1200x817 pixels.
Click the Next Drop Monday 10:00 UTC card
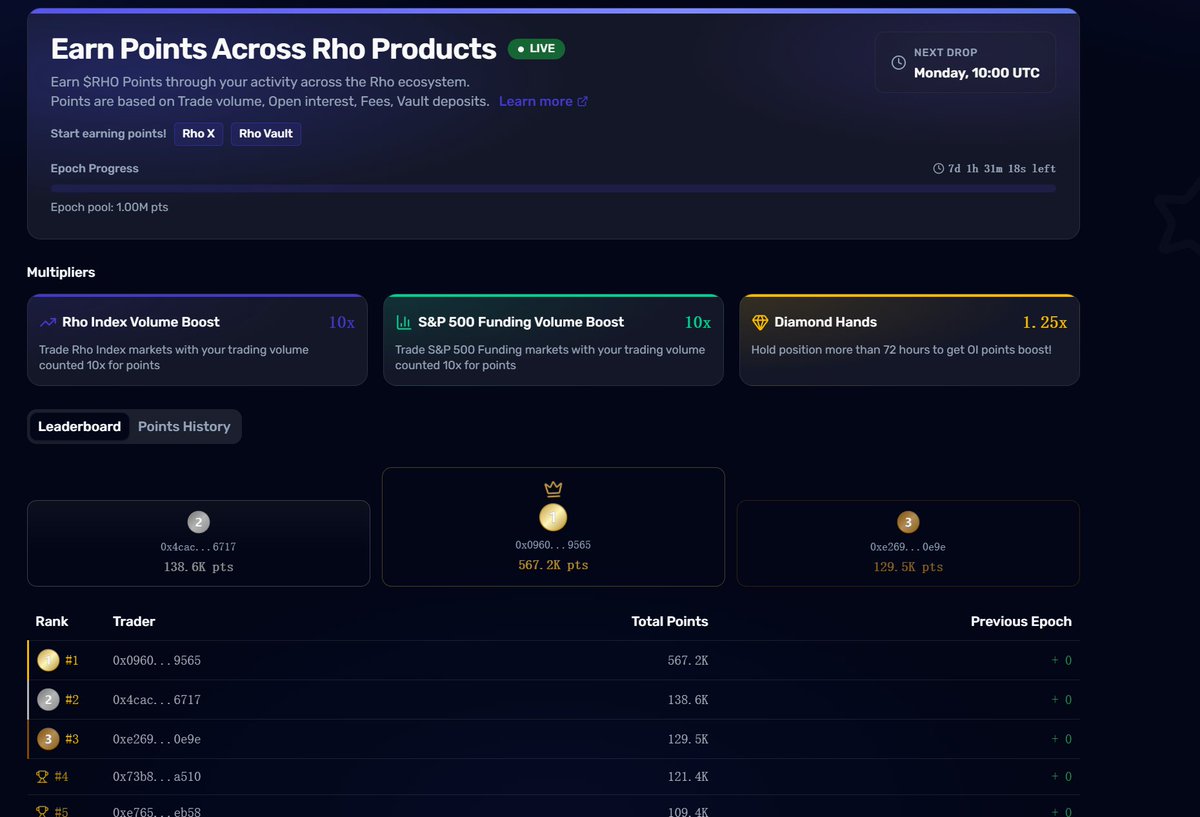point(965,62)
